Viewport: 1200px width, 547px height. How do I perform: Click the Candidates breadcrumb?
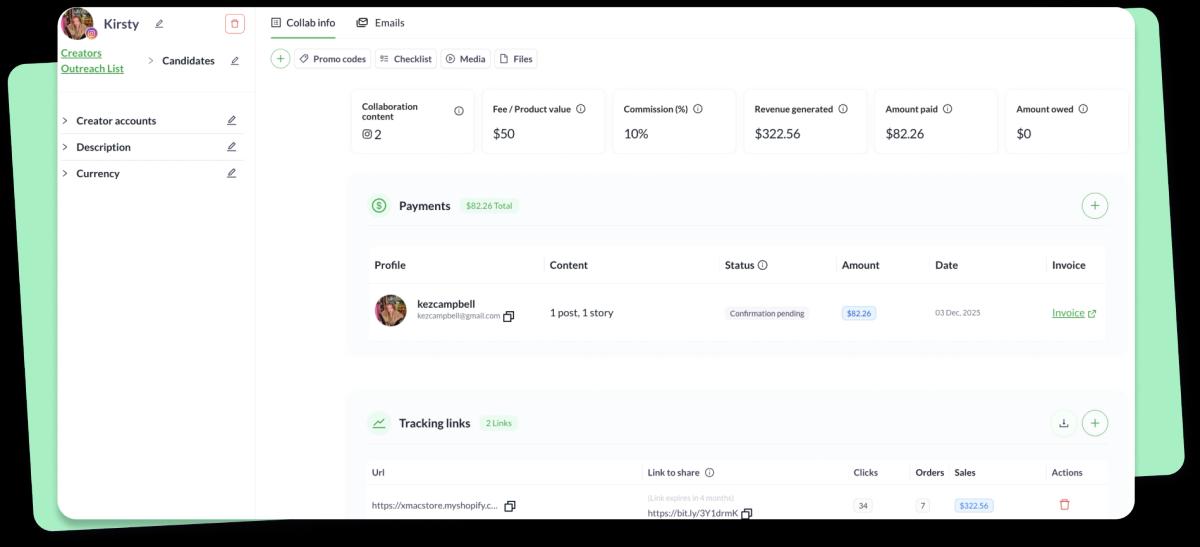[x=188, y=61]
